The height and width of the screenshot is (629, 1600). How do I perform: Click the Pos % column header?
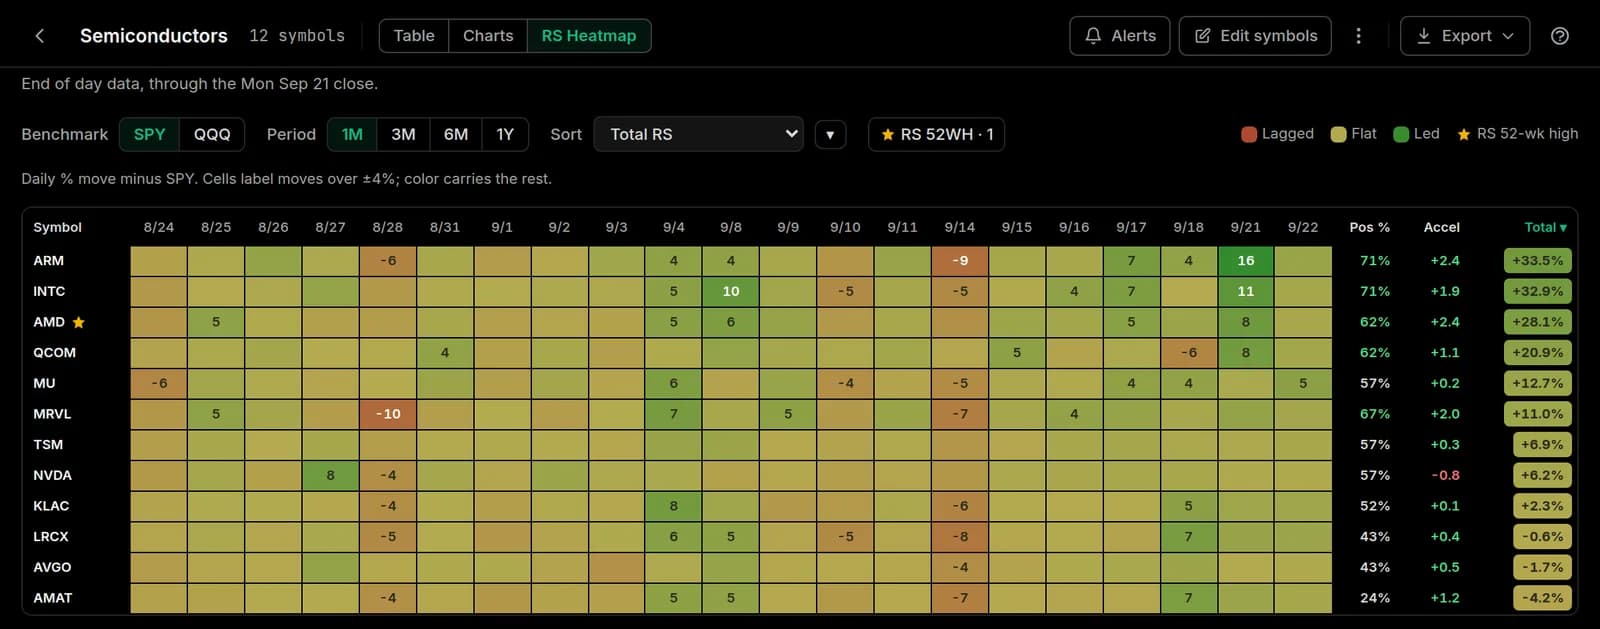pos(1369,227)
